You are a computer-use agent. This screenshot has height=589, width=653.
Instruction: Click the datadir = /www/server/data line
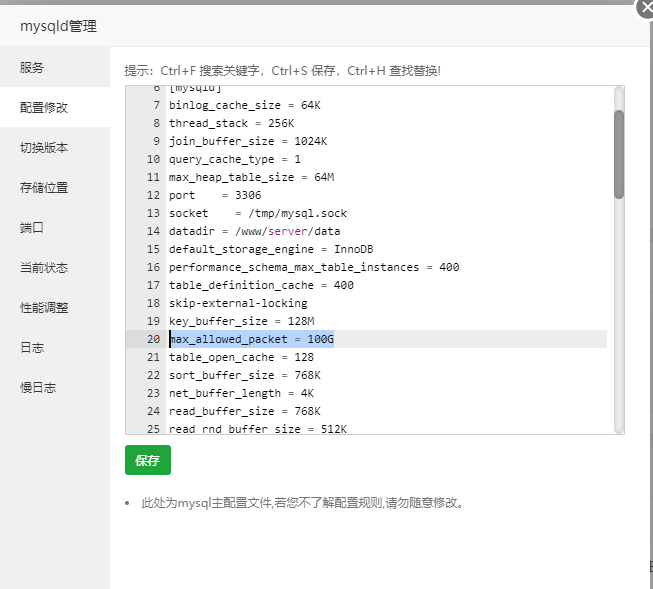(x=254, y=231)
